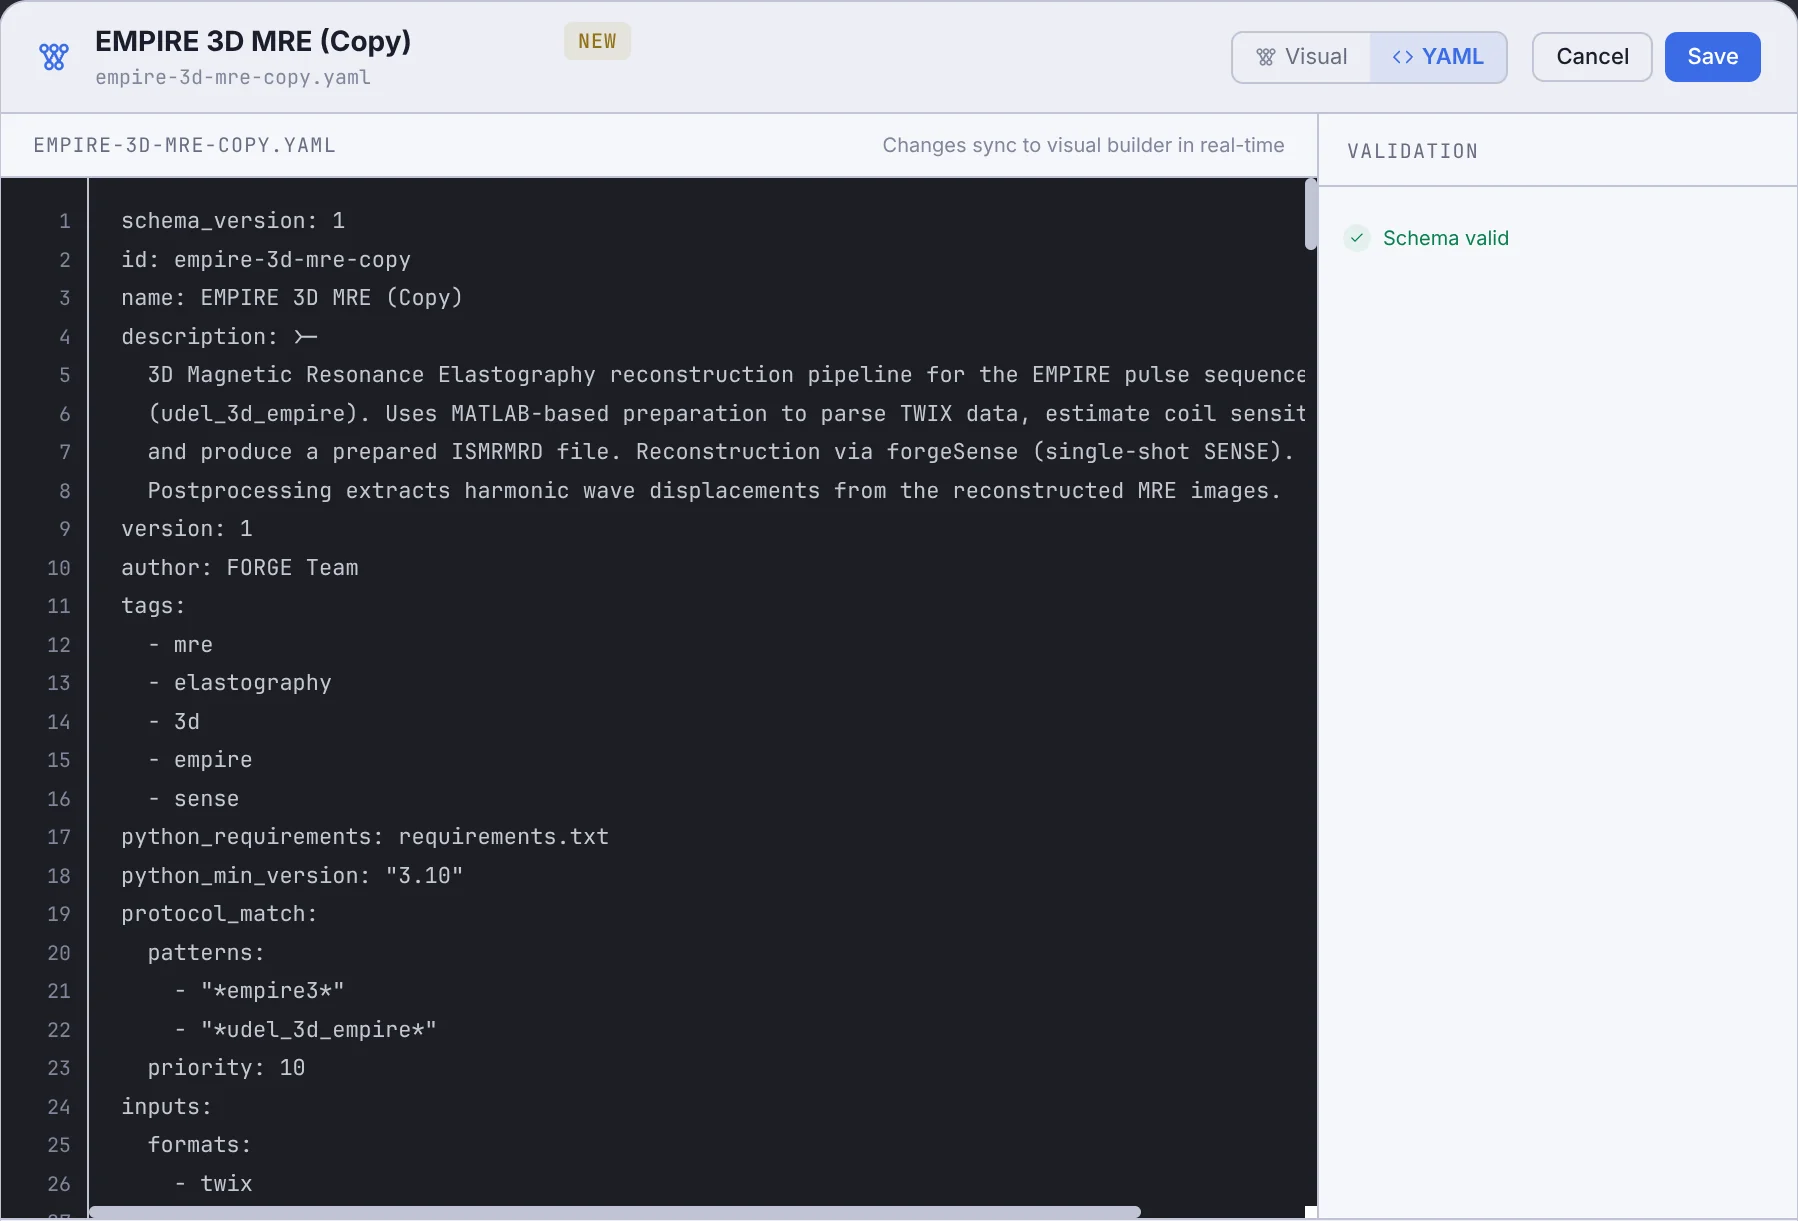The height and width of the screenshot is (1221, 1798).
Task: Click the 'description: >-' line
Action: click(x=219, y=336)
